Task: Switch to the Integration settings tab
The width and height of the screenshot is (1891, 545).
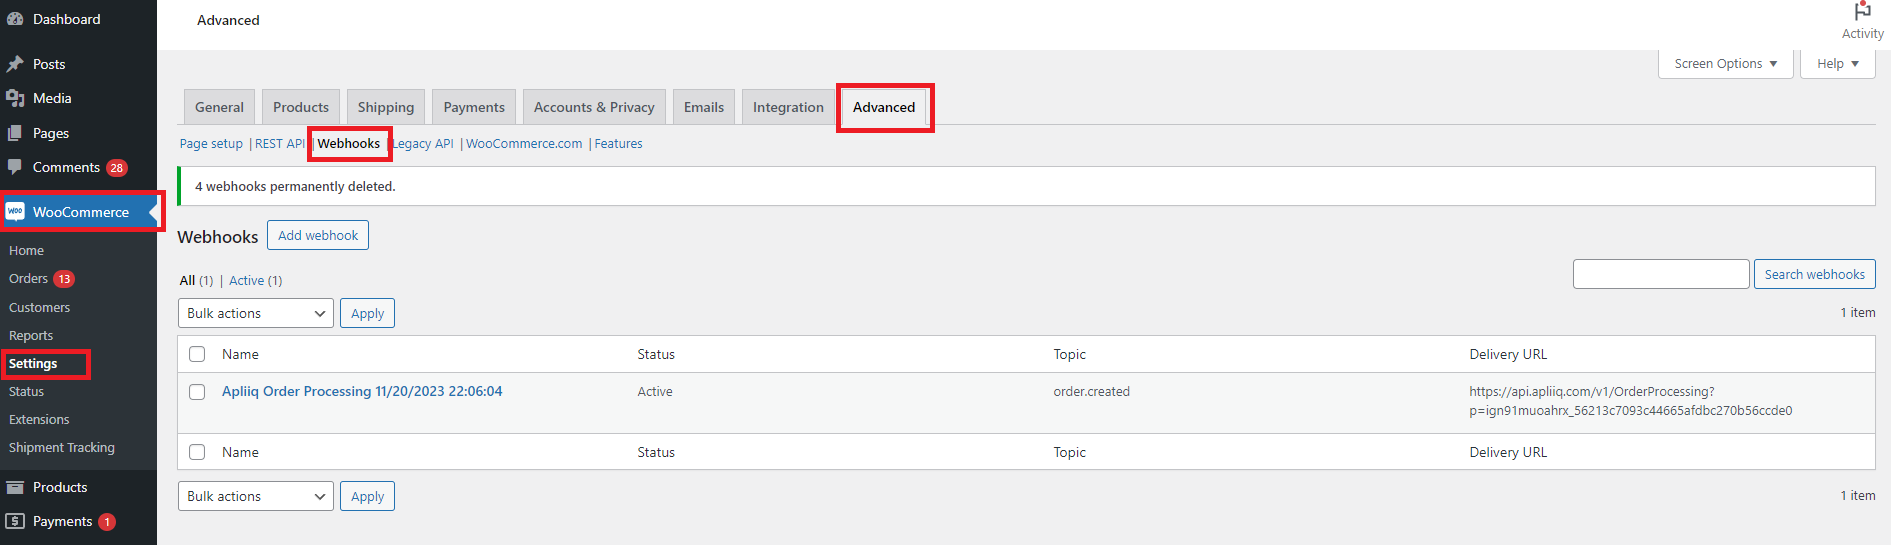Action: click(788, 107)
